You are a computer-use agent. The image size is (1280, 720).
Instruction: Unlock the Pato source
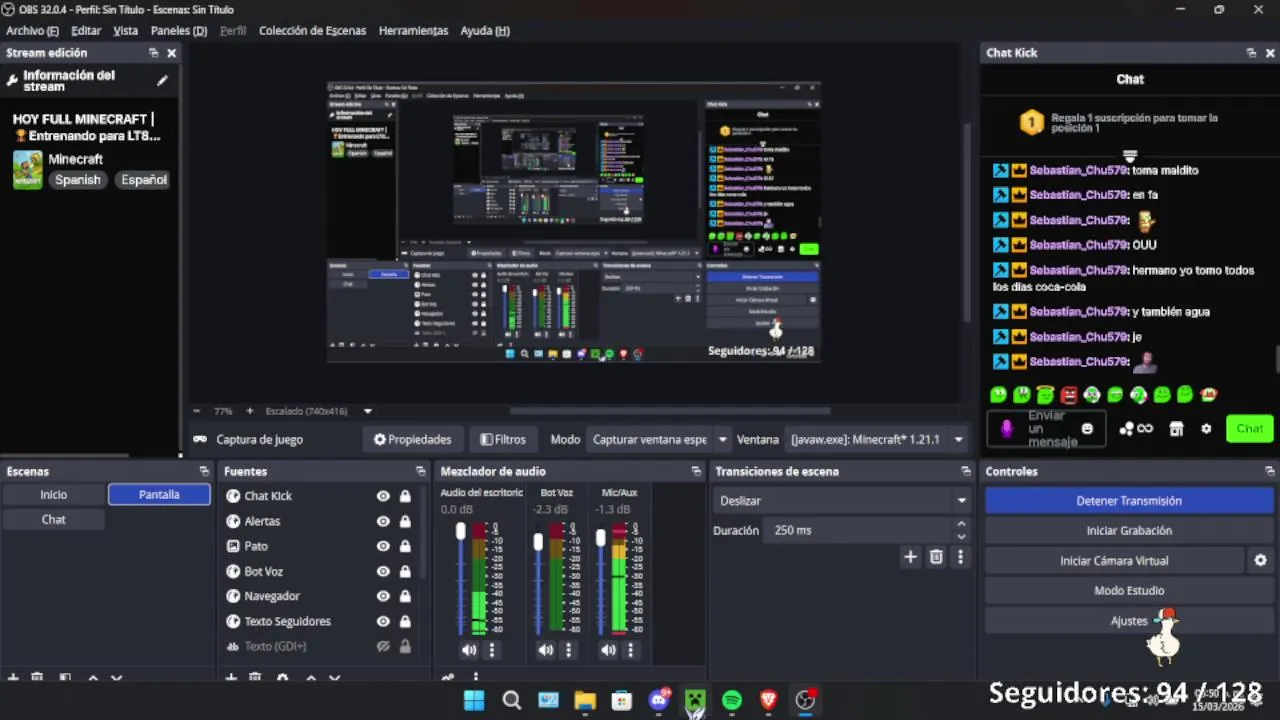(405, 546)
